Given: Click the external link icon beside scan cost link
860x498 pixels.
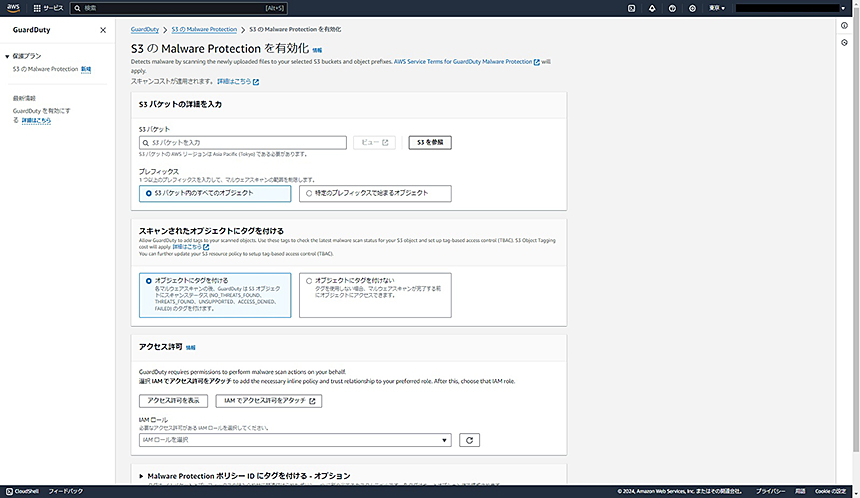Looking at the screenshot, I should point(256,82).
